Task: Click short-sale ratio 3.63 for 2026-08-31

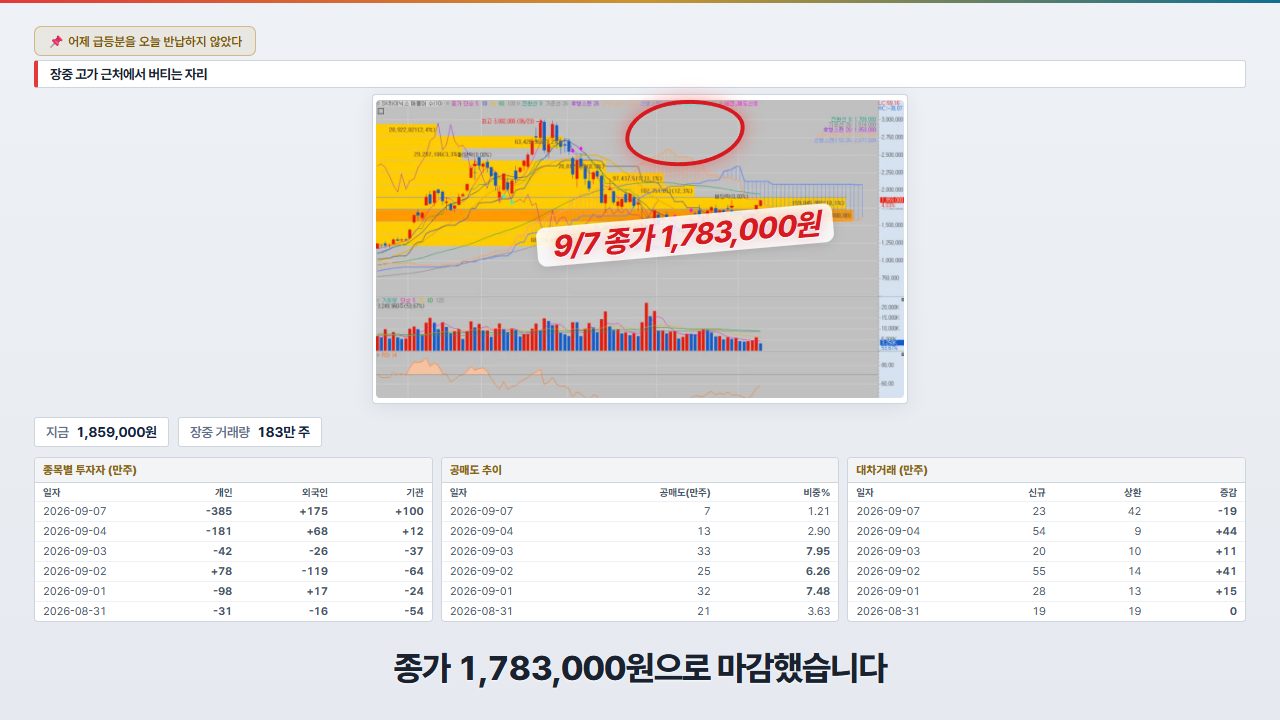Action: (818, 611)
